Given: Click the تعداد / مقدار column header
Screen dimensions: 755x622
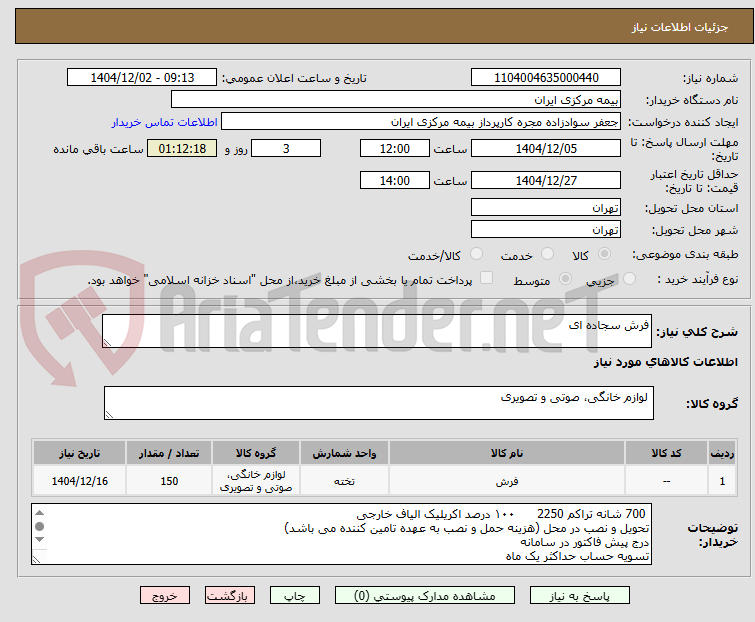Looking at the screenshot, I should pos(169,453).
